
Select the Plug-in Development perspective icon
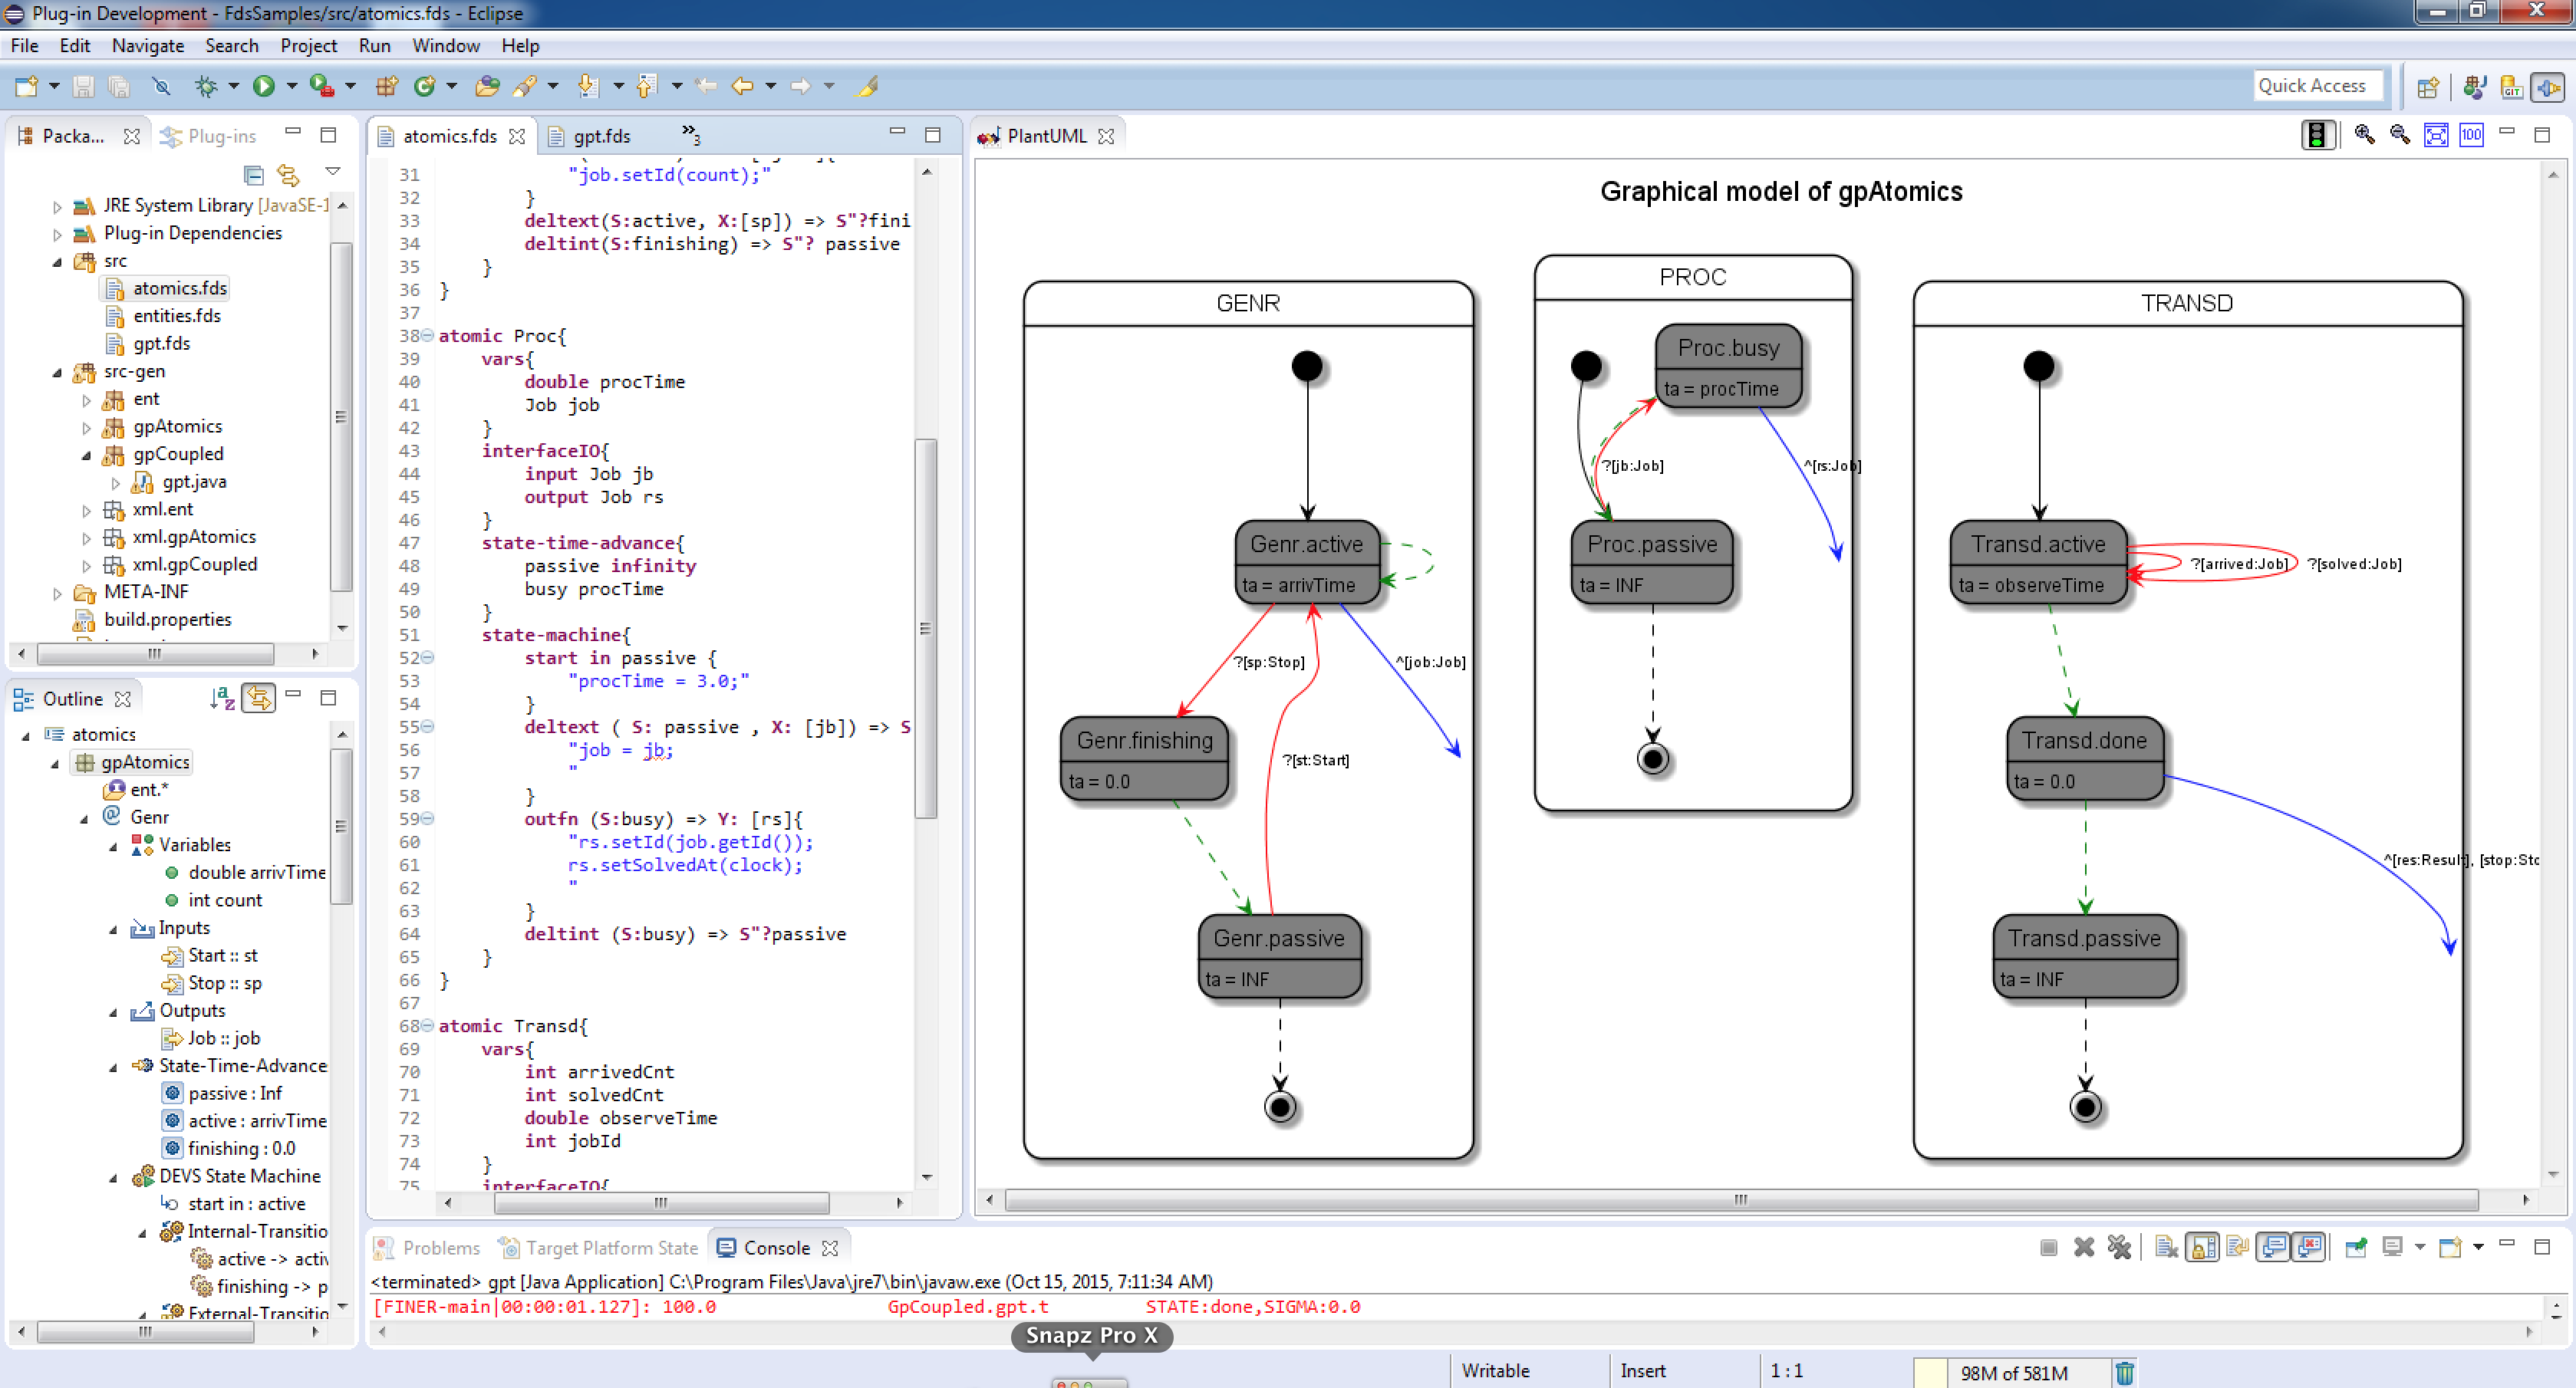coord(2548,87)
